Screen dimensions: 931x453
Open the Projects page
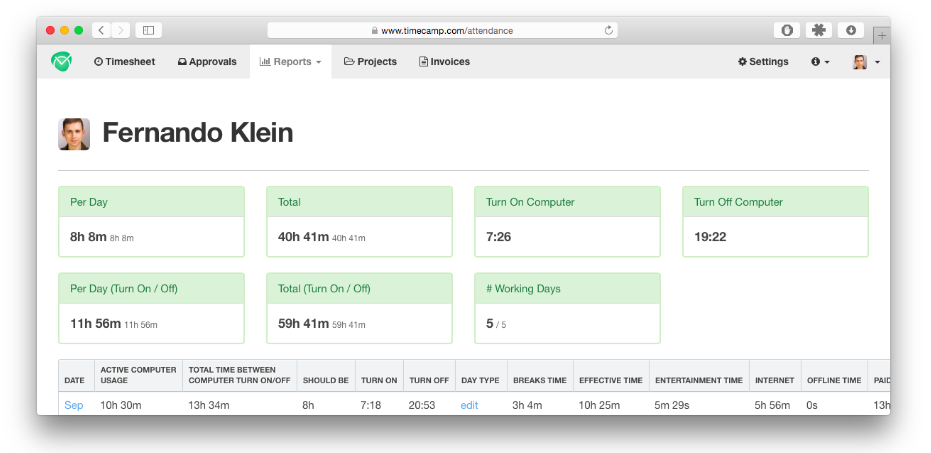[370, 62]
